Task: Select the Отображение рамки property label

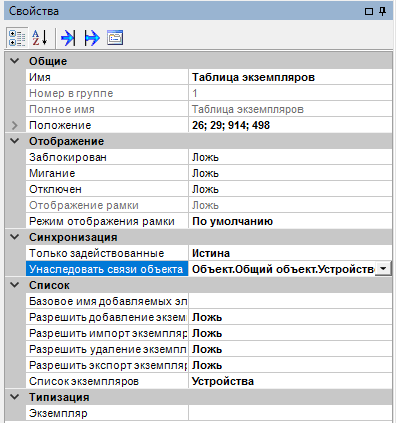Action: [84, 205]
